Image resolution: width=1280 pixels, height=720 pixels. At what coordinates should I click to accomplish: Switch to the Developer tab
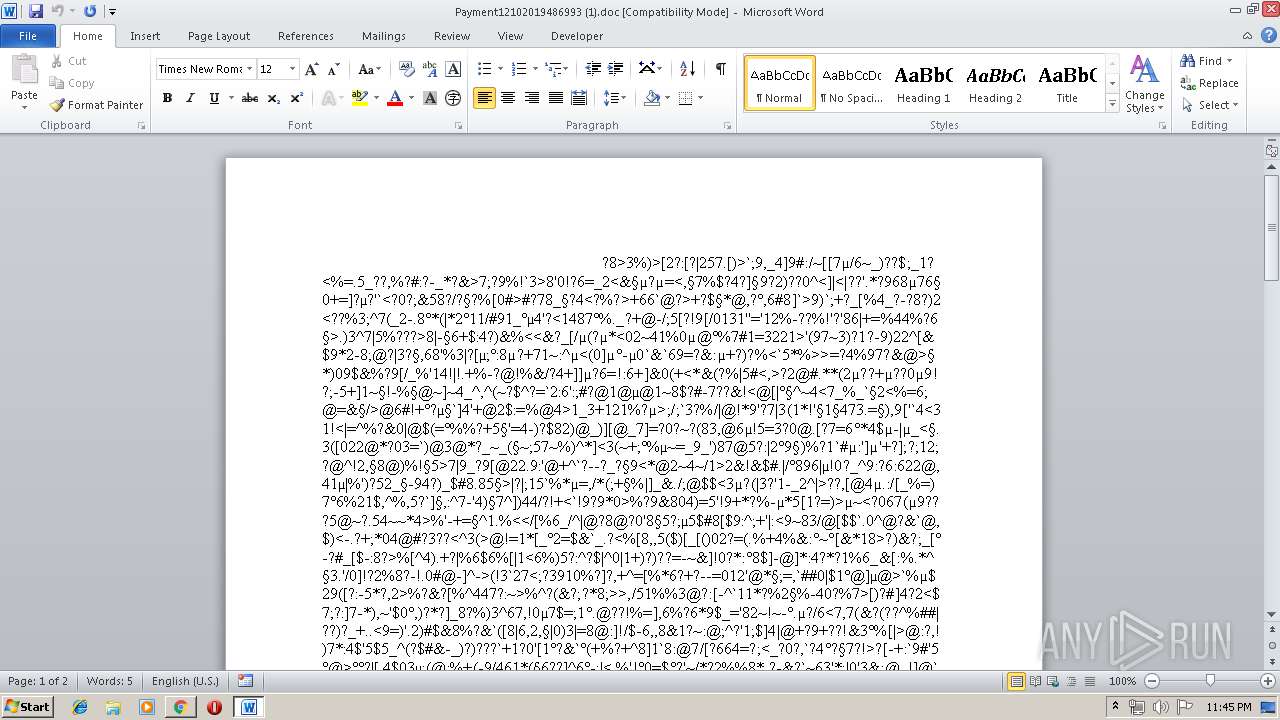577,36
